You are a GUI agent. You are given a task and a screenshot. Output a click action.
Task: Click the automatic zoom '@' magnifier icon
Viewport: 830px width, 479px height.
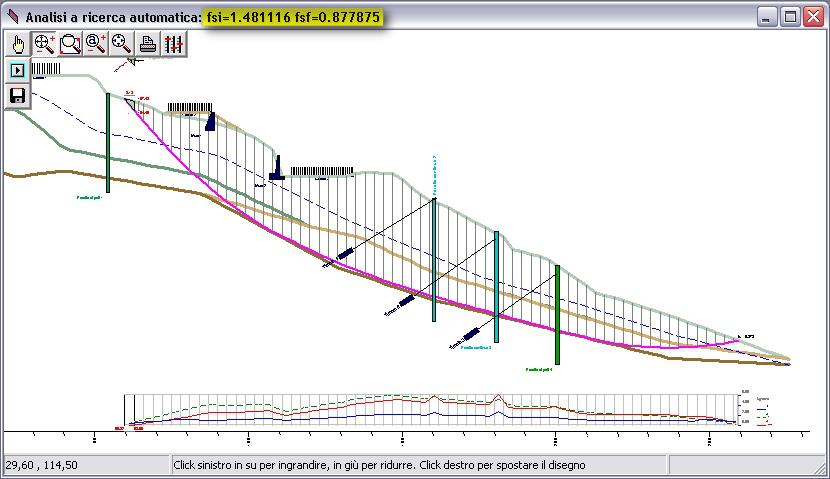96,43
